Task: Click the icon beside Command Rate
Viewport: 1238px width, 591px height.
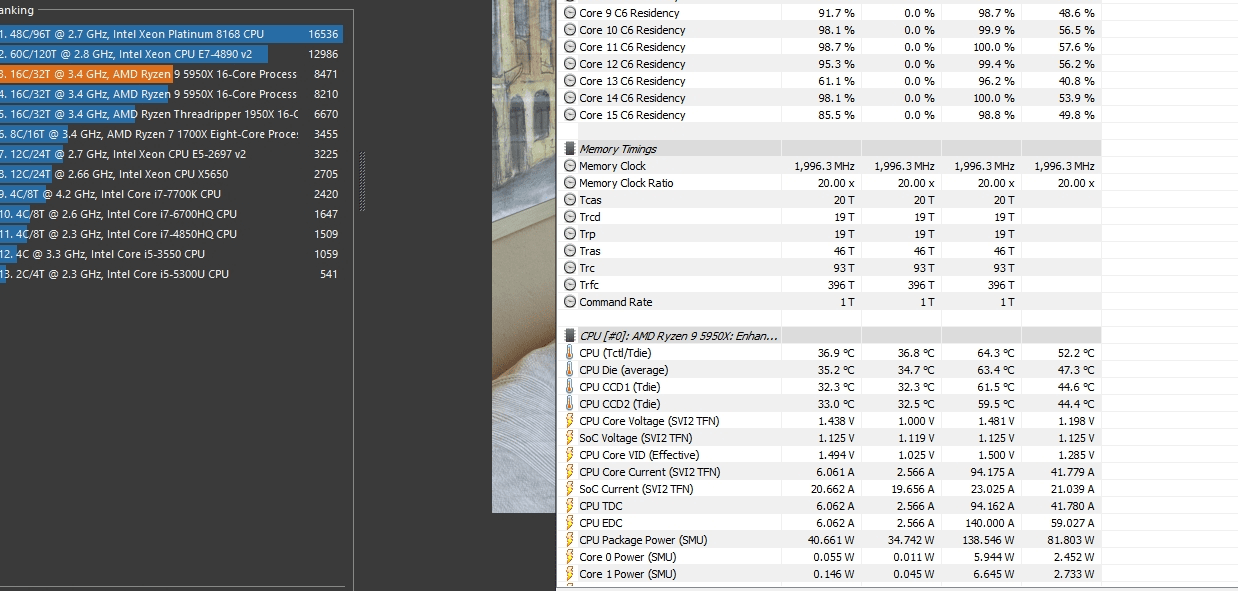Action: click(570, 302)
